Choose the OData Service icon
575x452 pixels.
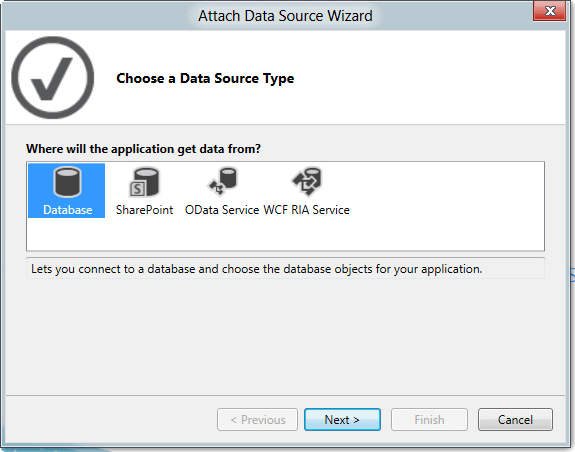click(223, 181)
